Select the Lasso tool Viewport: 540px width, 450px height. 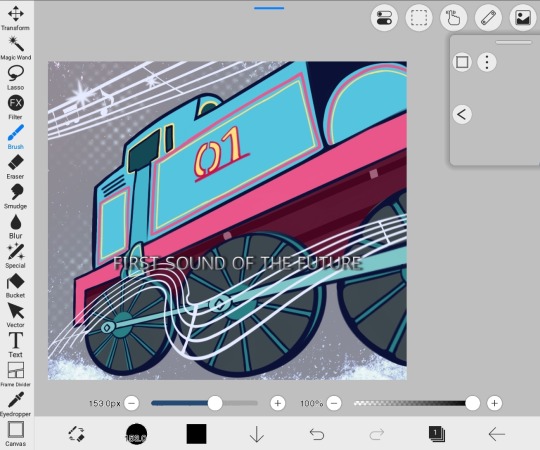coord(15,78)
